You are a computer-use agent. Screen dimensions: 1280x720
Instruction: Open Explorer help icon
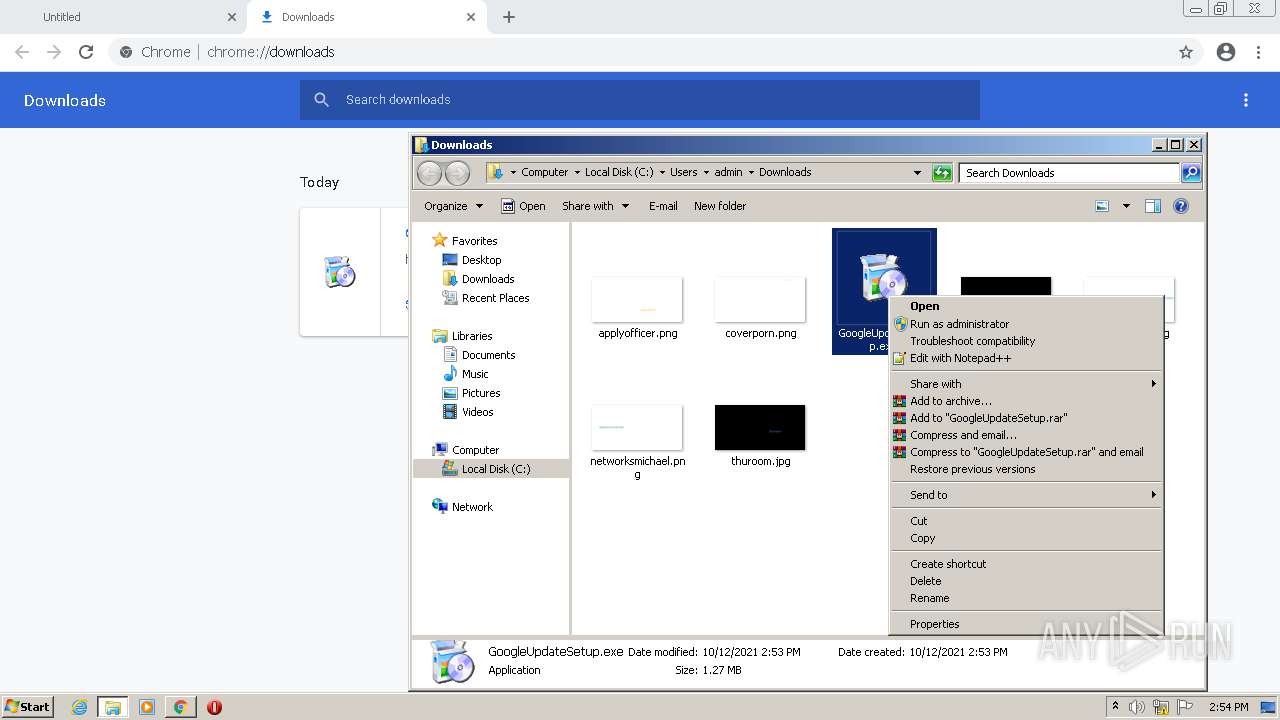coord(1181,206)
